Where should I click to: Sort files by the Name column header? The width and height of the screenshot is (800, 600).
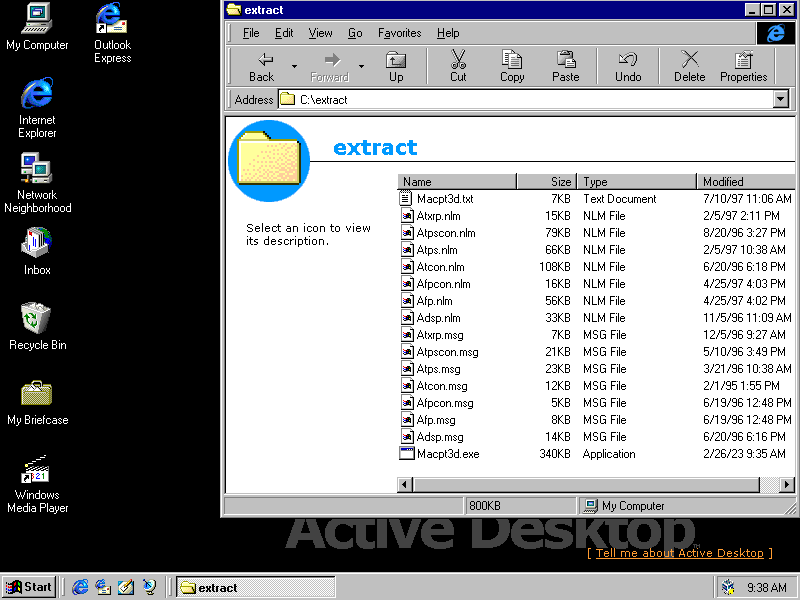(457, 182)
